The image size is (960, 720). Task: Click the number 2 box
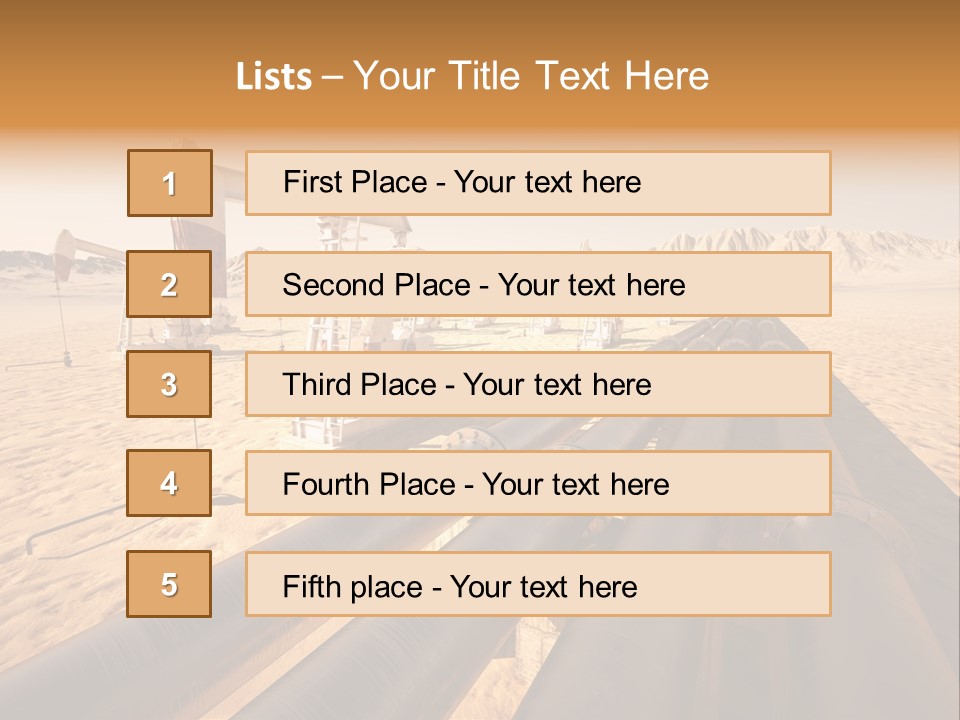(169, 284)
